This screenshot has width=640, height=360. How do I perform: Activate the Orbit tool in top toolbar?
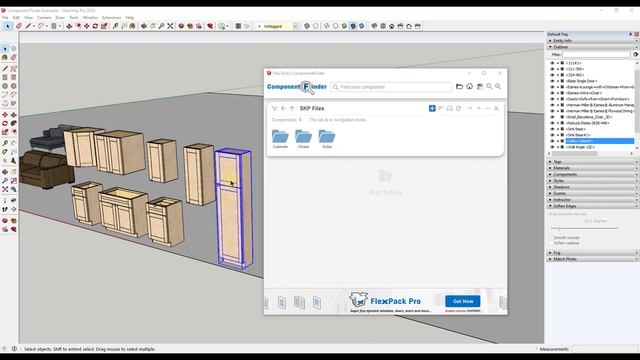(144, 26)
